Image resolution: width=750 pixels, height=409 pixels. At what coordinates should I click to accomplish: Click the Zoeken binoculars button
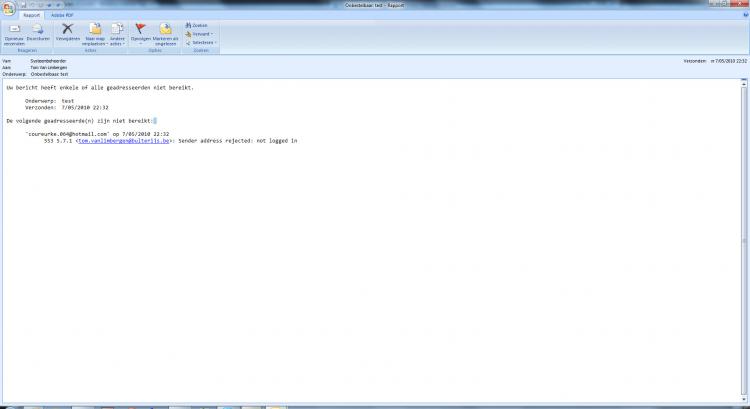[196, 25]
